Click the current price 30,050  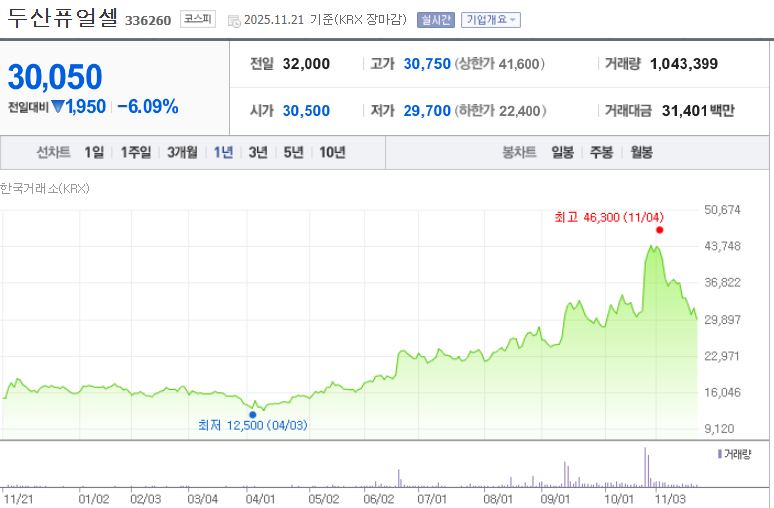coord(55,78)
